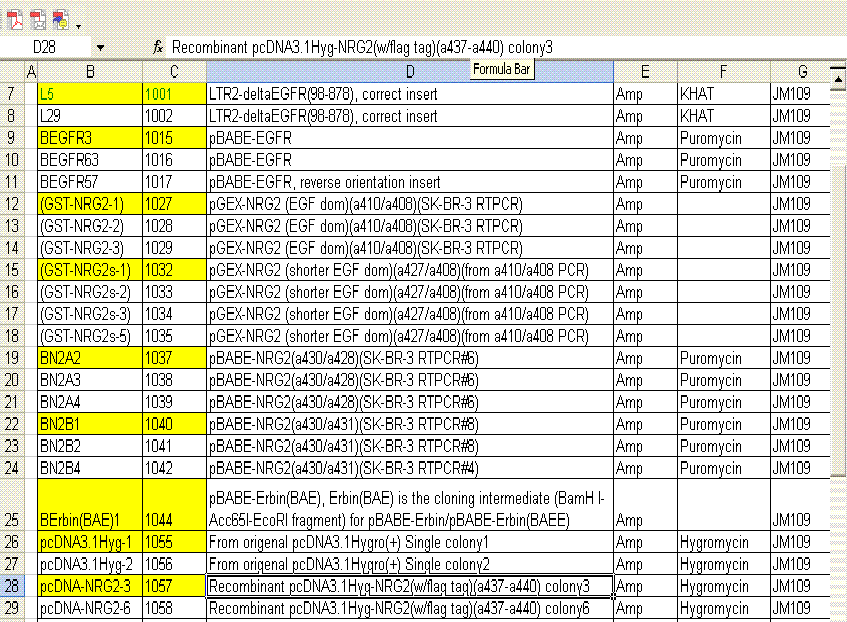
Task: Click cell '(GST-NRG2s-5)'
Action: [x=90, y=336]
